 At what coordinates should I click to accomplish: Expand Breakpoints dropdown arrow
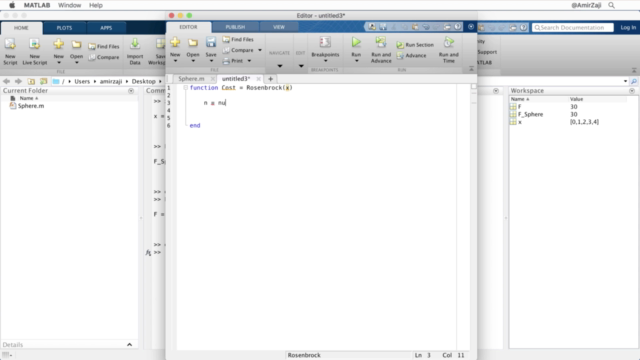tap(325, 61)
